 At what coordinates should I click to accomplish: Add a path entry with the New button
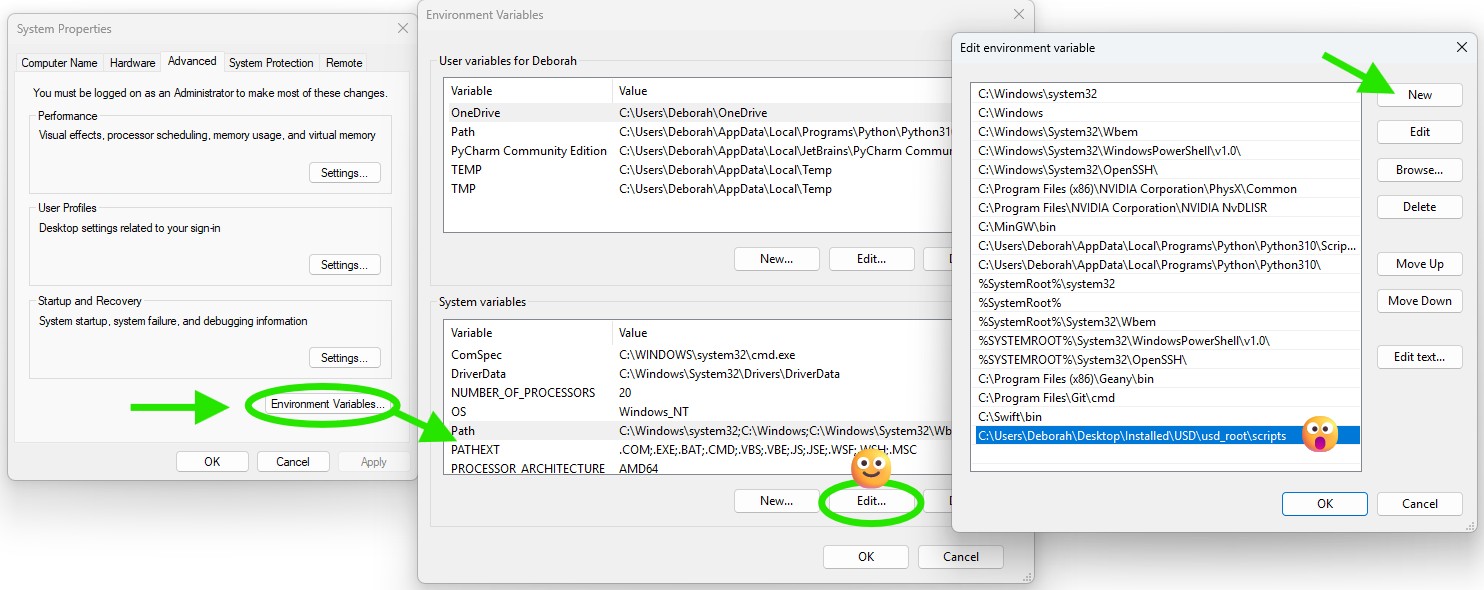pyautogui.click(x=1418, y=95)
